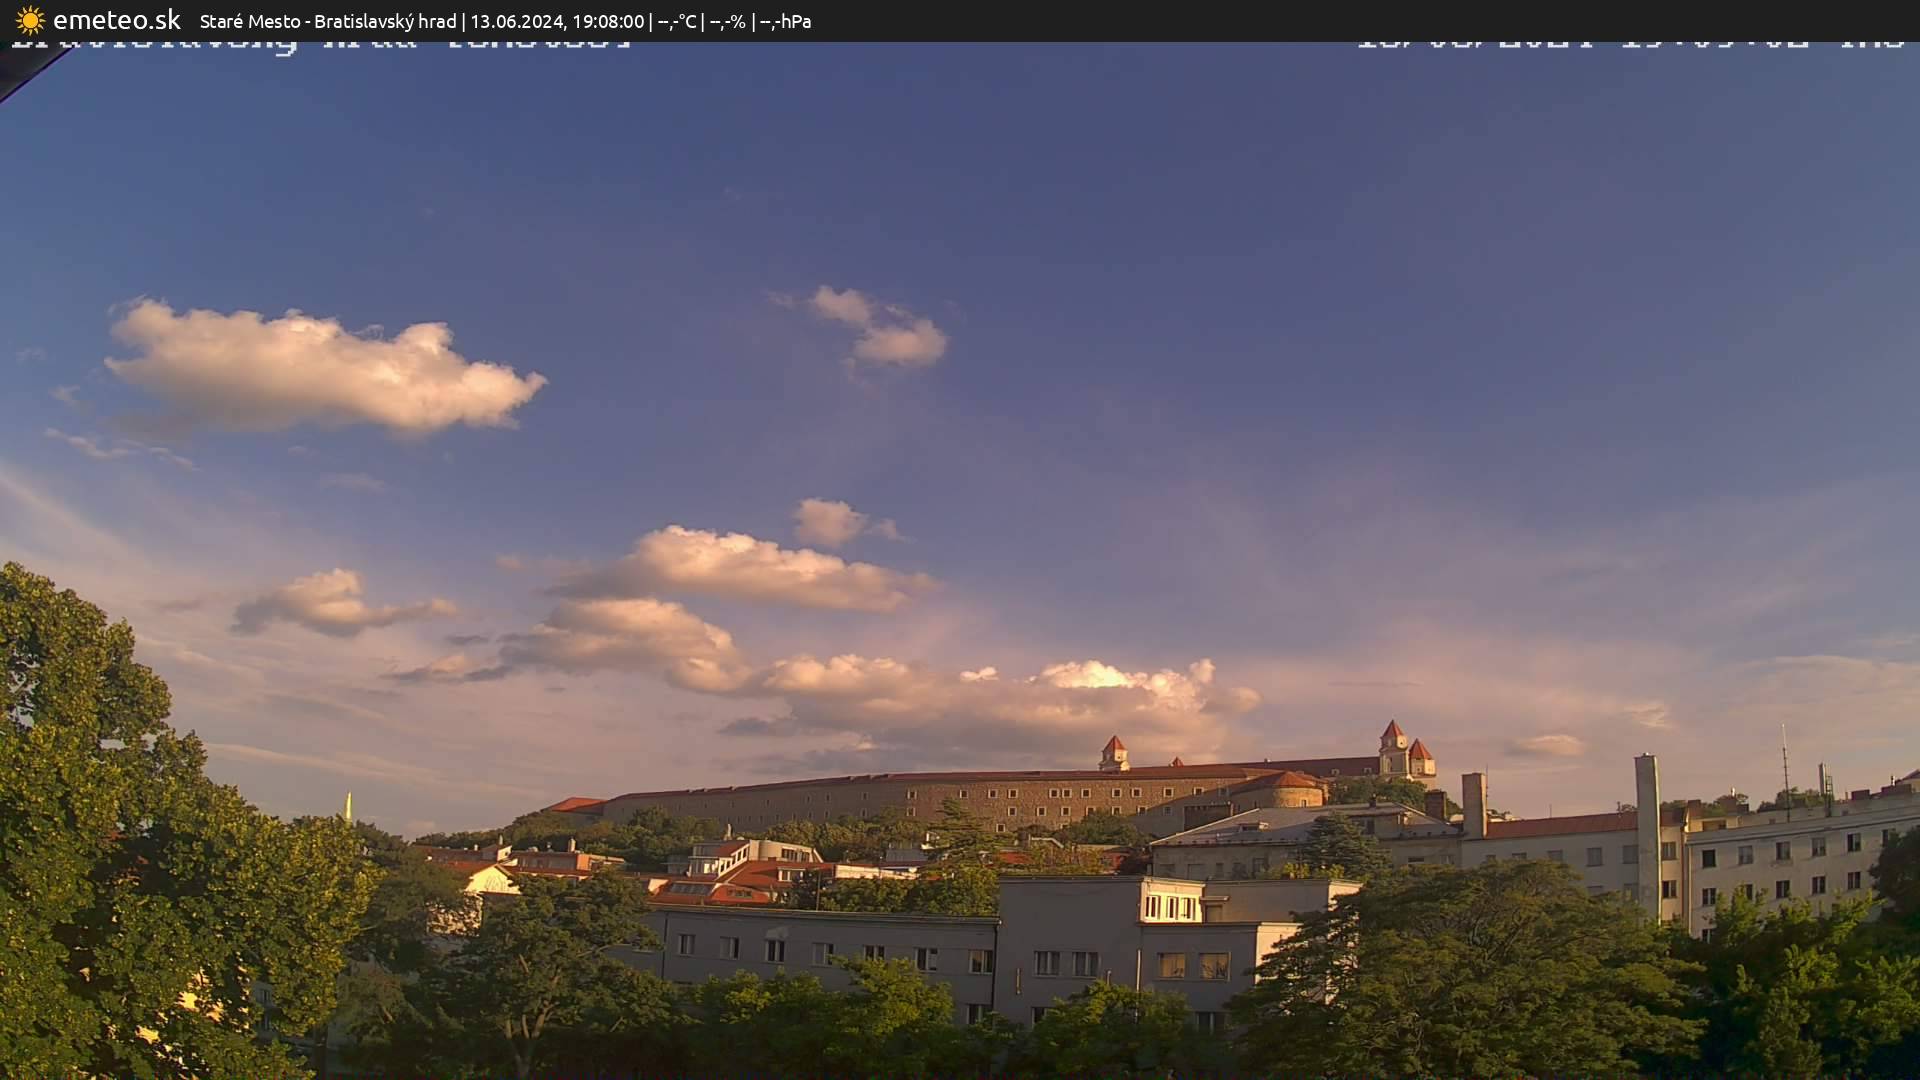
Task: Click the pressure indicator --,-hPa
Action: [x=786, y=20]
